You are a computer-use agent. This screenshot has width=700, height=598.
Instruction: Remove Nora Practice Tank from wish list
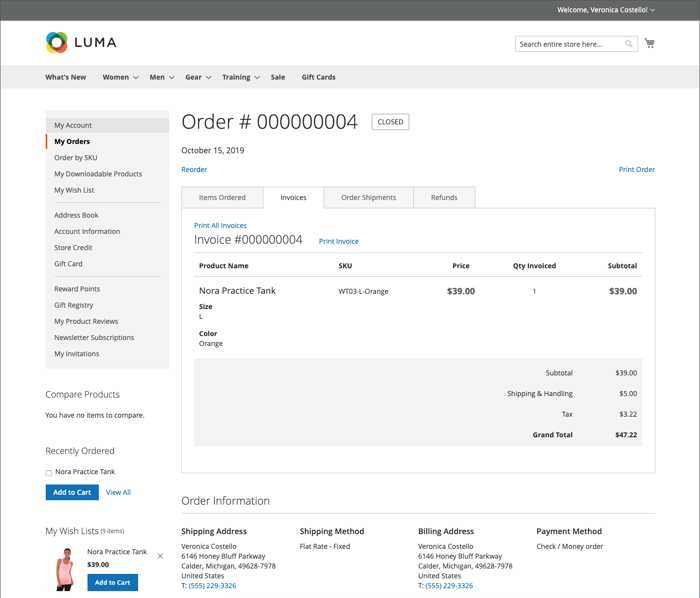(x=160, y=556)
